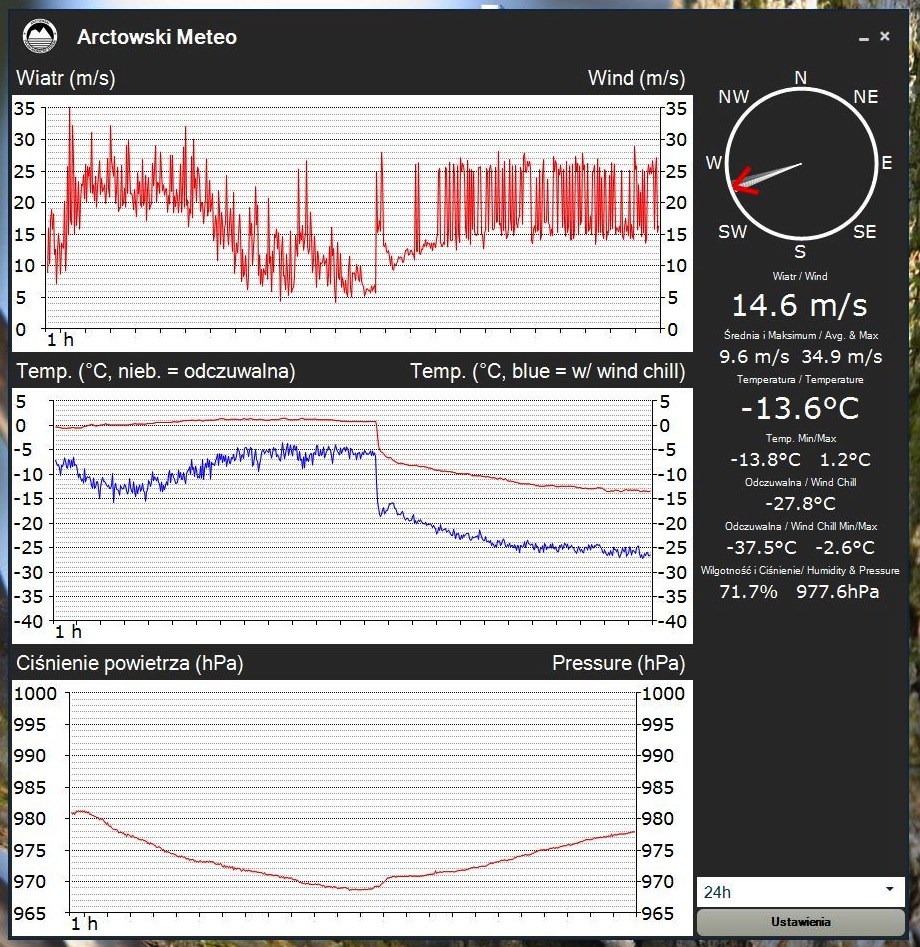
Task: Click the Arctowski station logo icon
Action: pyautogui.click(x=40, y=38)
